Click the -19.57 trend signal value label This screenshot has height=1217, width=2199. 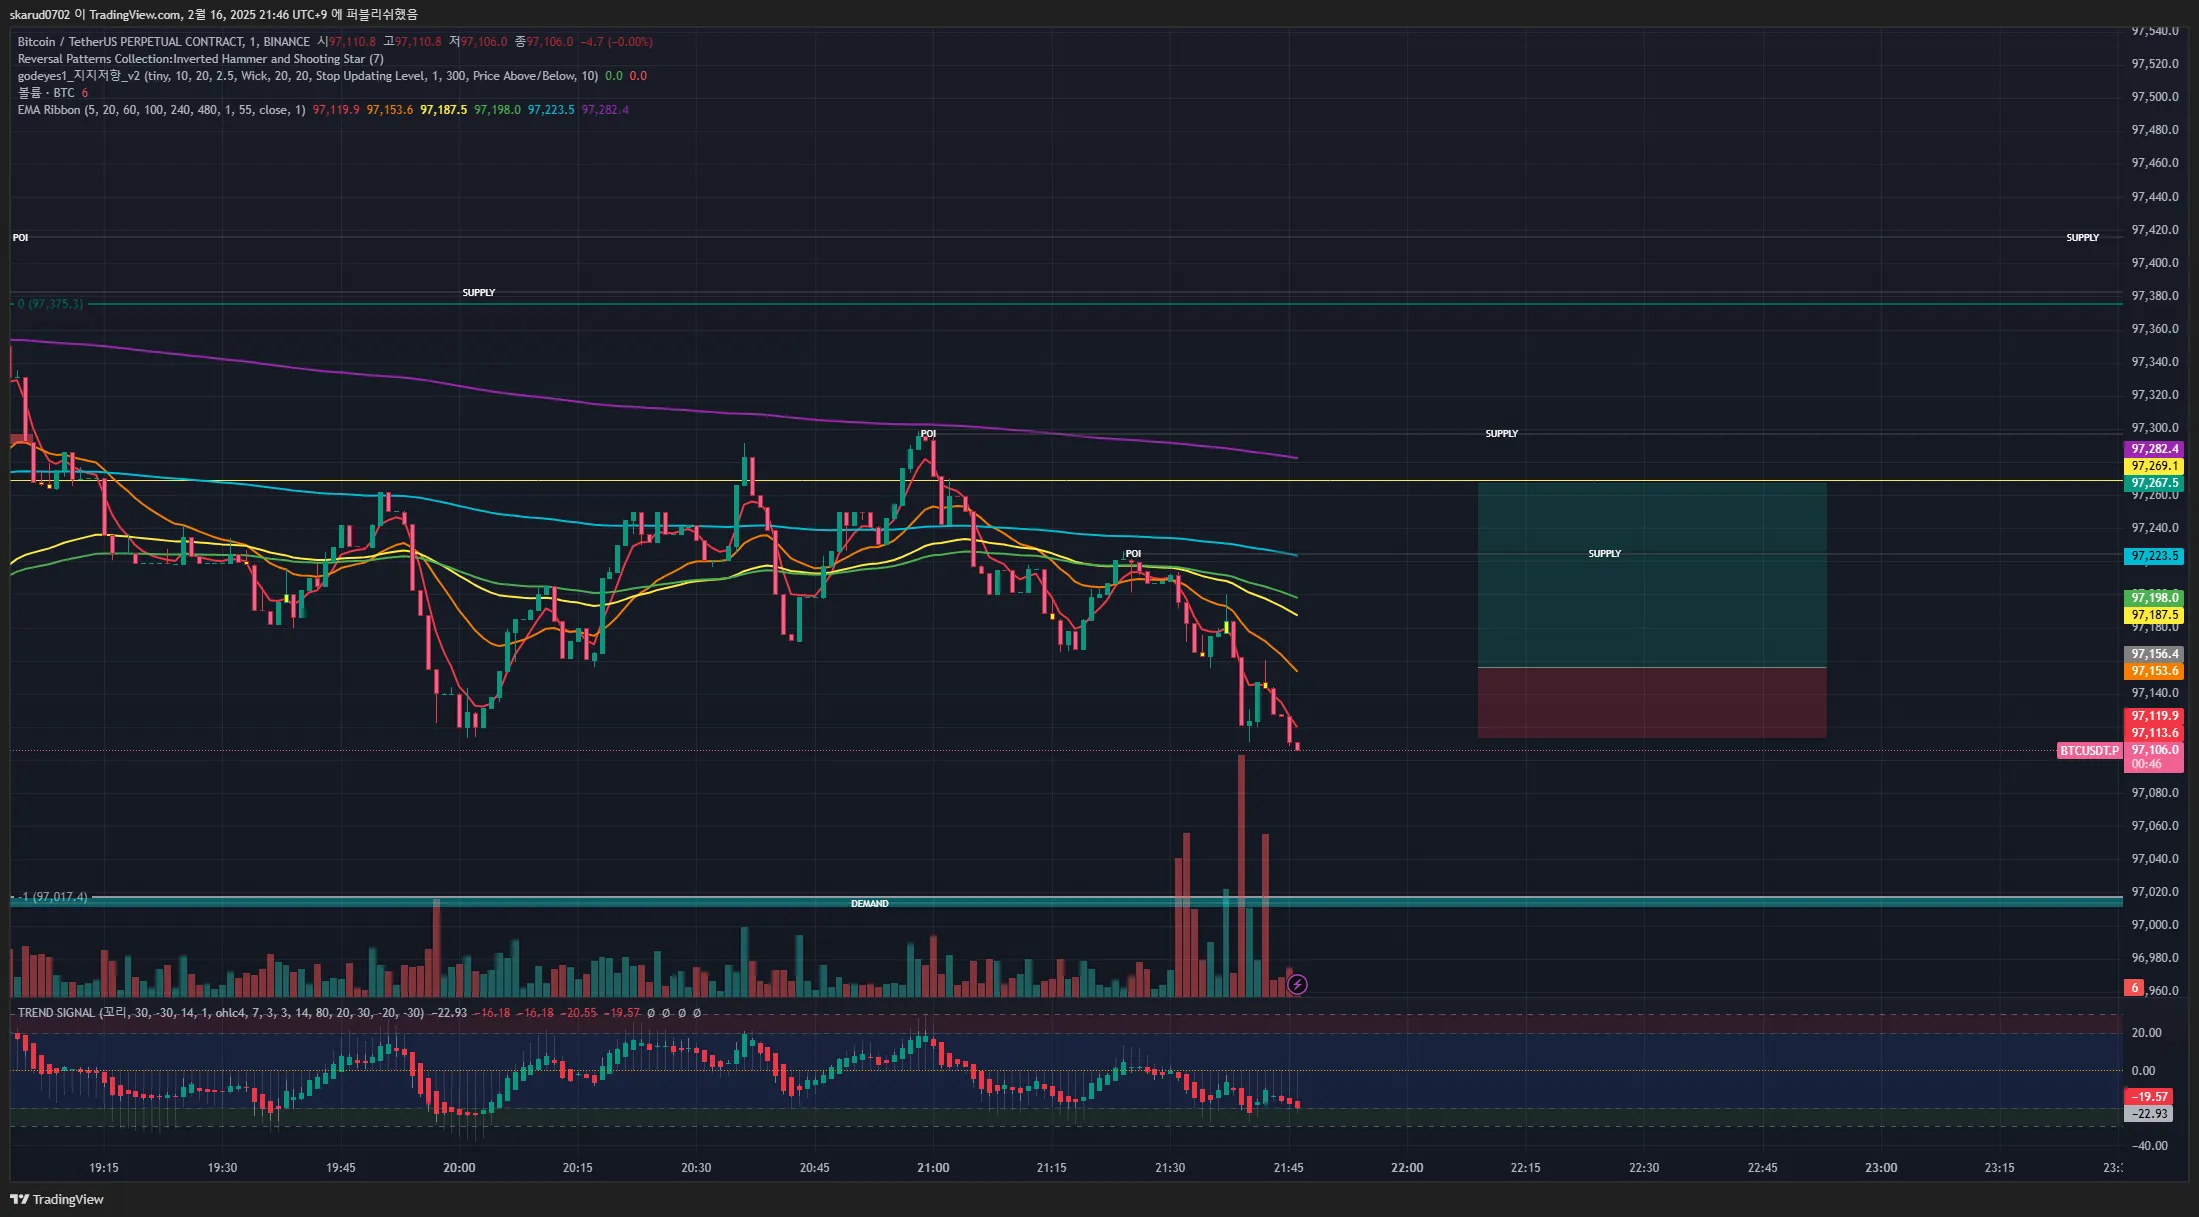(x=2149, y=1097)
